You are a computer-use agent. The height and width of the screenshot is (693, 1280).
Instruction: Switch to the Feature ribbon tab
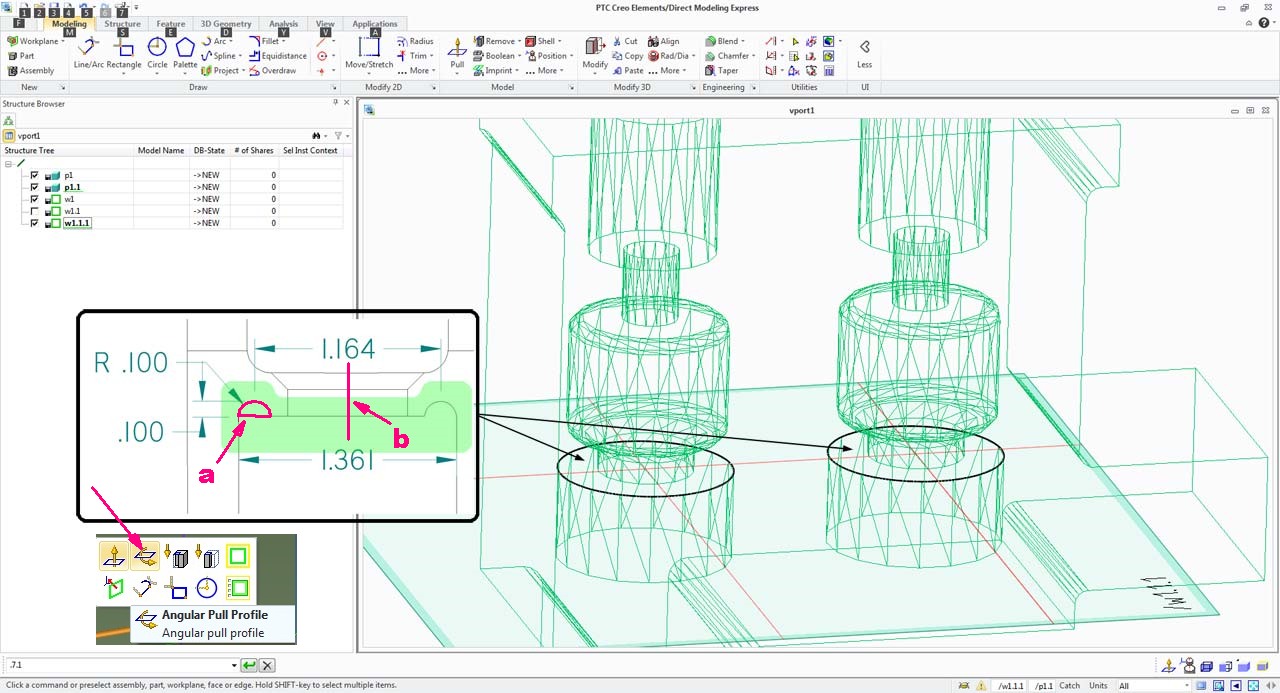coord(171,23)
